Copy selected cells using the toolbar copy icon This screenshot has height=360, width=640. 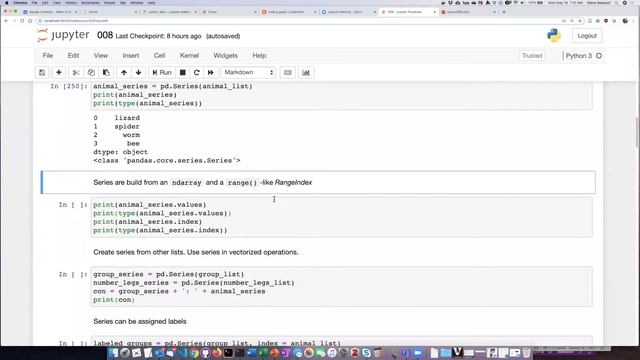[x=91, y=73]
